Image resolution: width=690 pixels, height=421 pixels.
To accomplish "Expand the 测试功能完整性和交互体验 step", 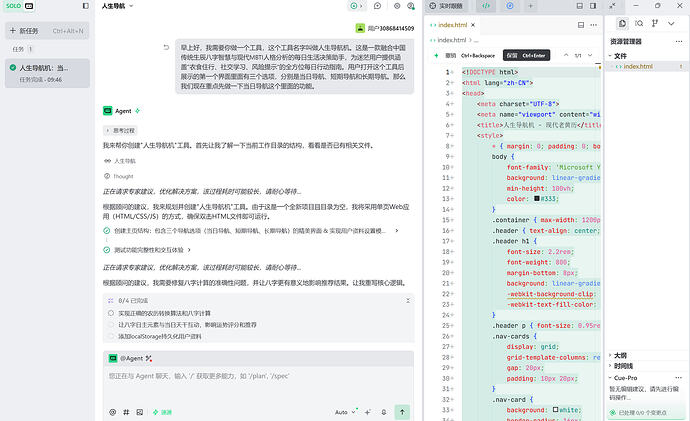I will point(189,250).
